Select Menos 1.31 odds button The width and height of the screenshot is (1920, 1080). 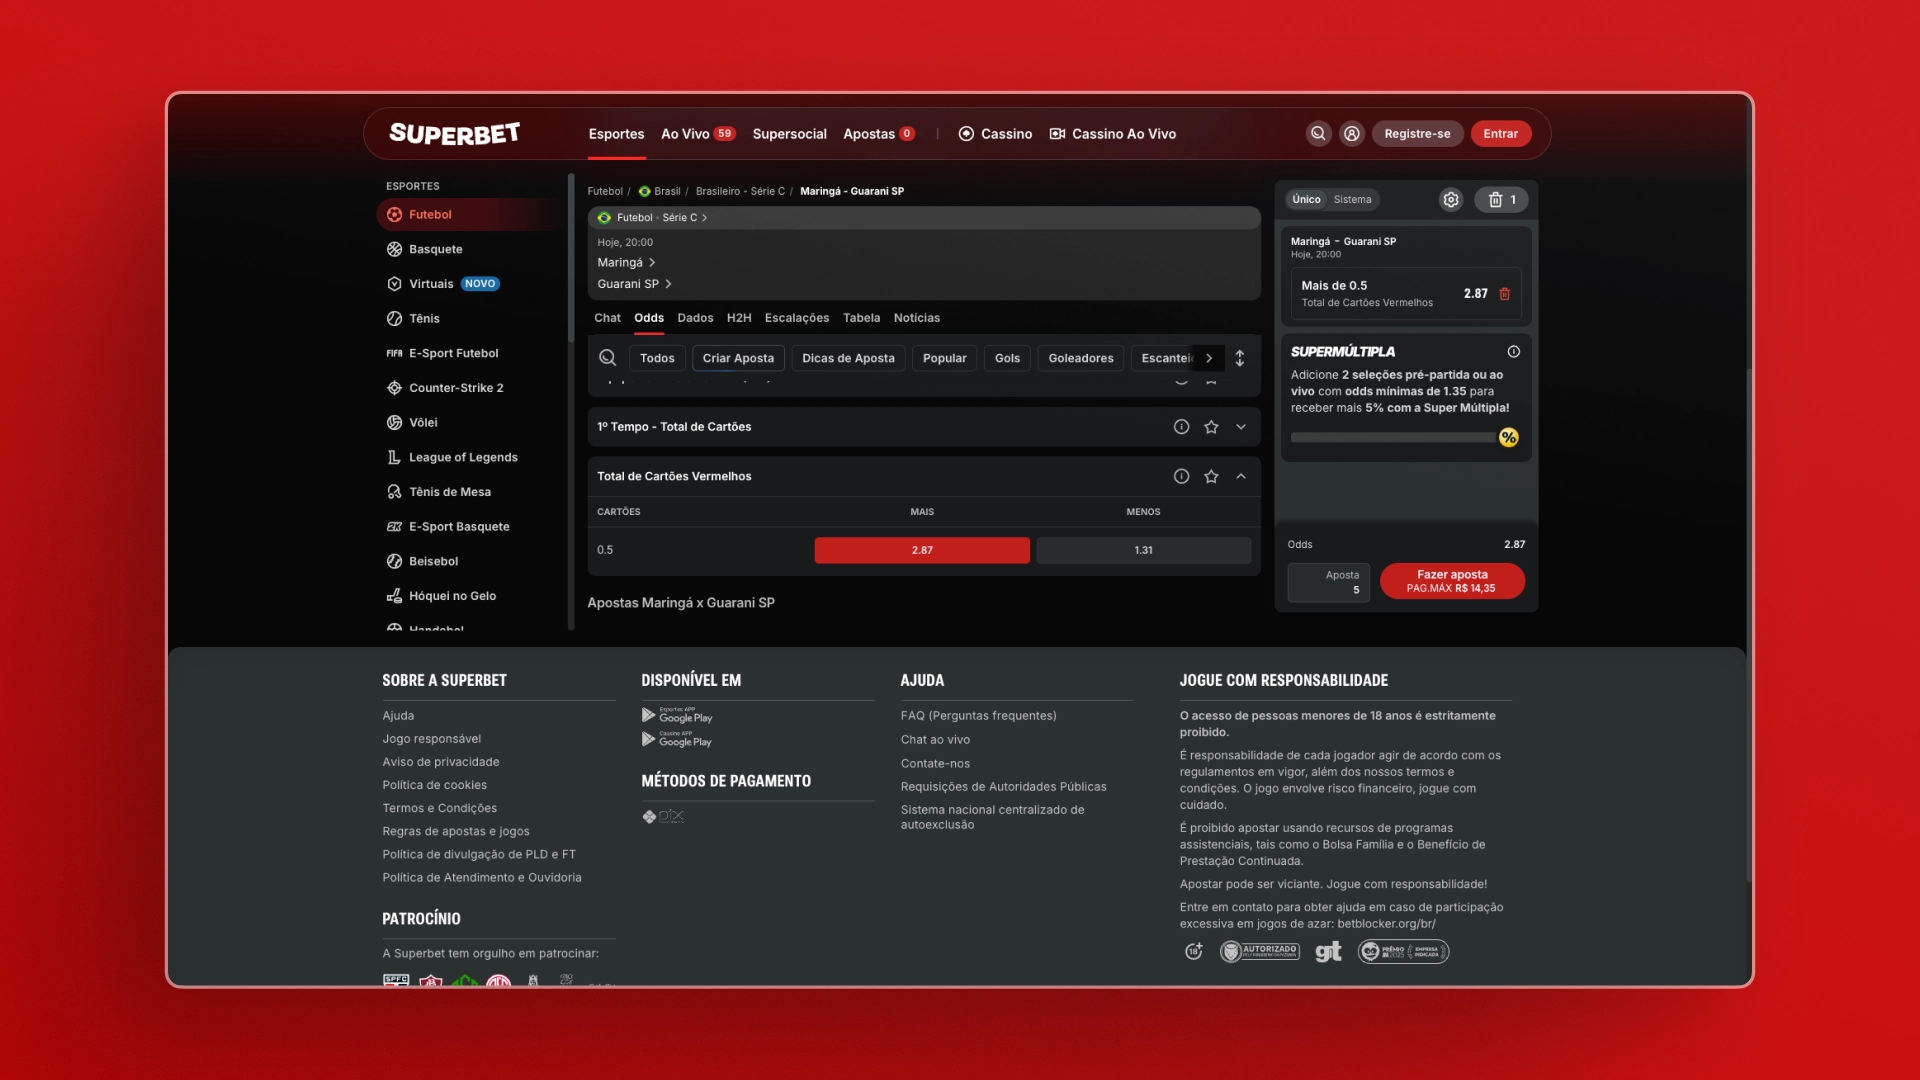1143,550
